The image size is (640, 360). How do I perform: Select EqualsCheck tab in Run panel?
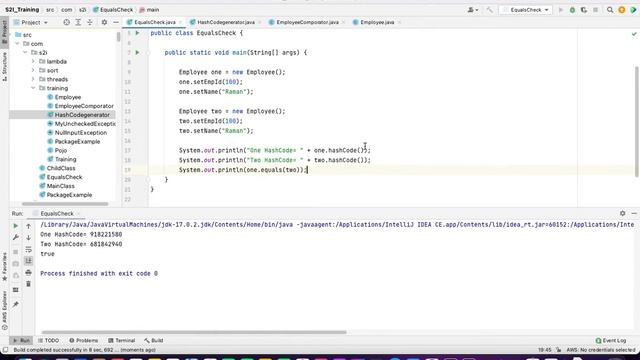57,213
